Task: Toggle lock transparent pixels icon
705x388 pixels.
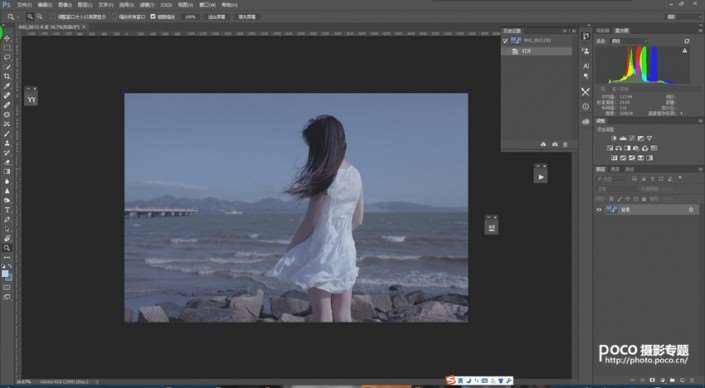Action: (611, 198)
